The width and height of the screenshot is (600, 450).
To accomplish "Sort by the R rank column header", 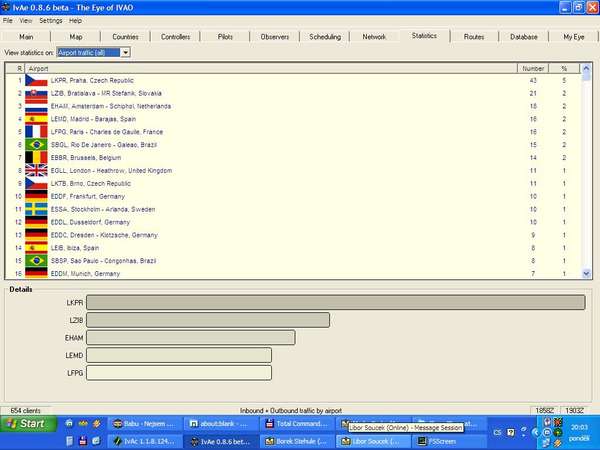I will pyautogui.click(x=16, y=68).
